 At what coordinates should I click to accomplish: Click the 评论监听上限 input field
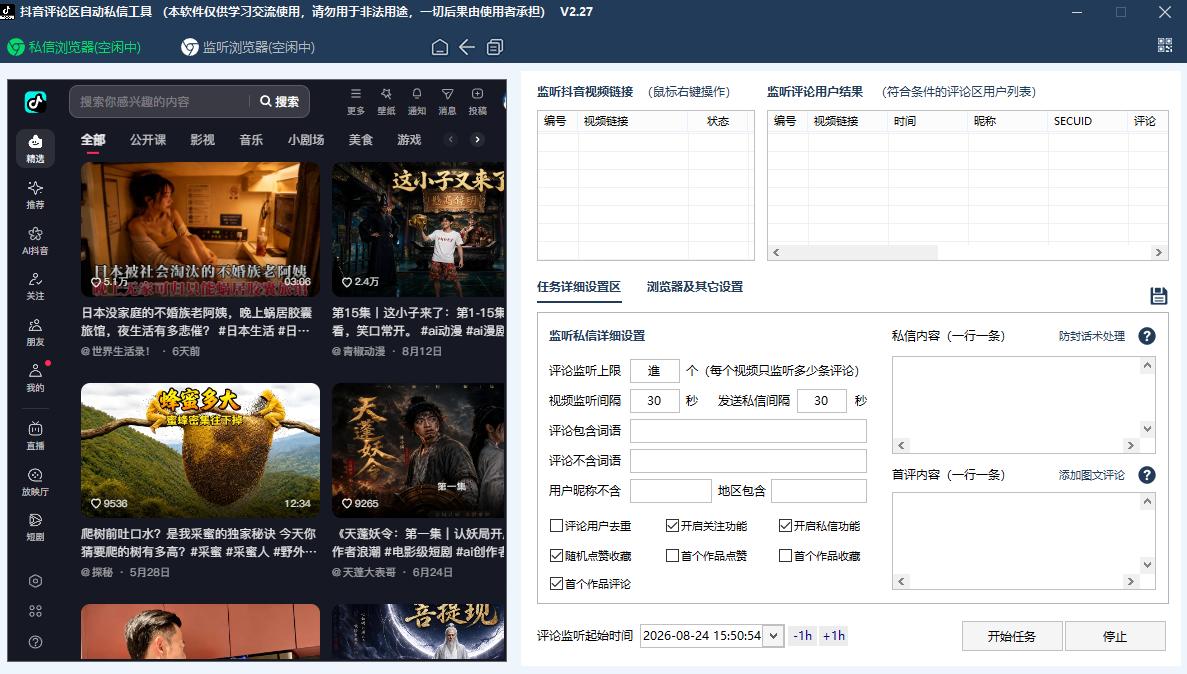point(654,370)
